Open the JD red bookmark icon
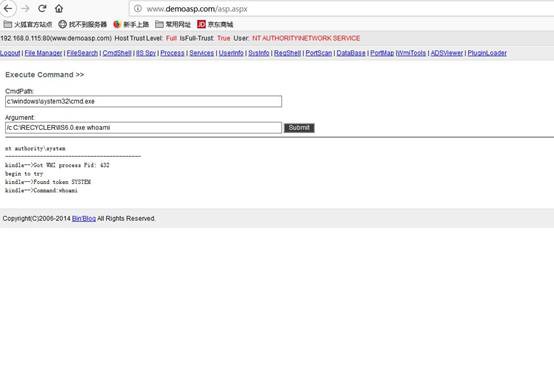554x382 pixels. click(x=201, y=24)
